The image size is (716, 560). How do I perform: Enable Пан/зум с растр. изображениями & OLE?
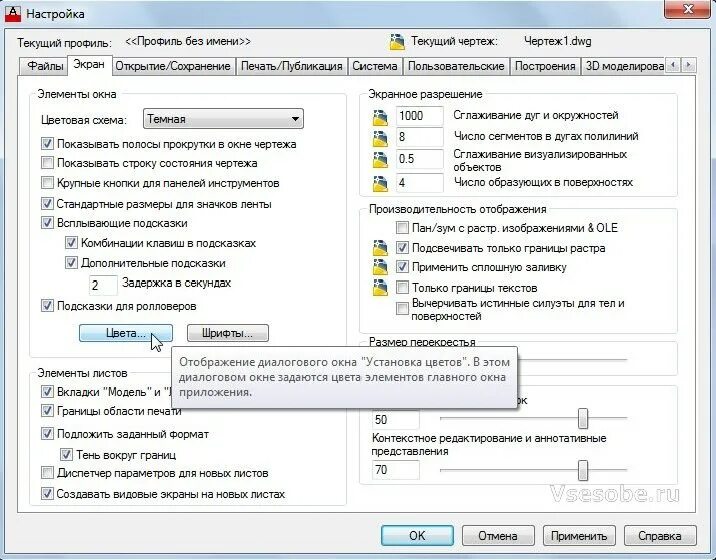click(x=402, y=227)
